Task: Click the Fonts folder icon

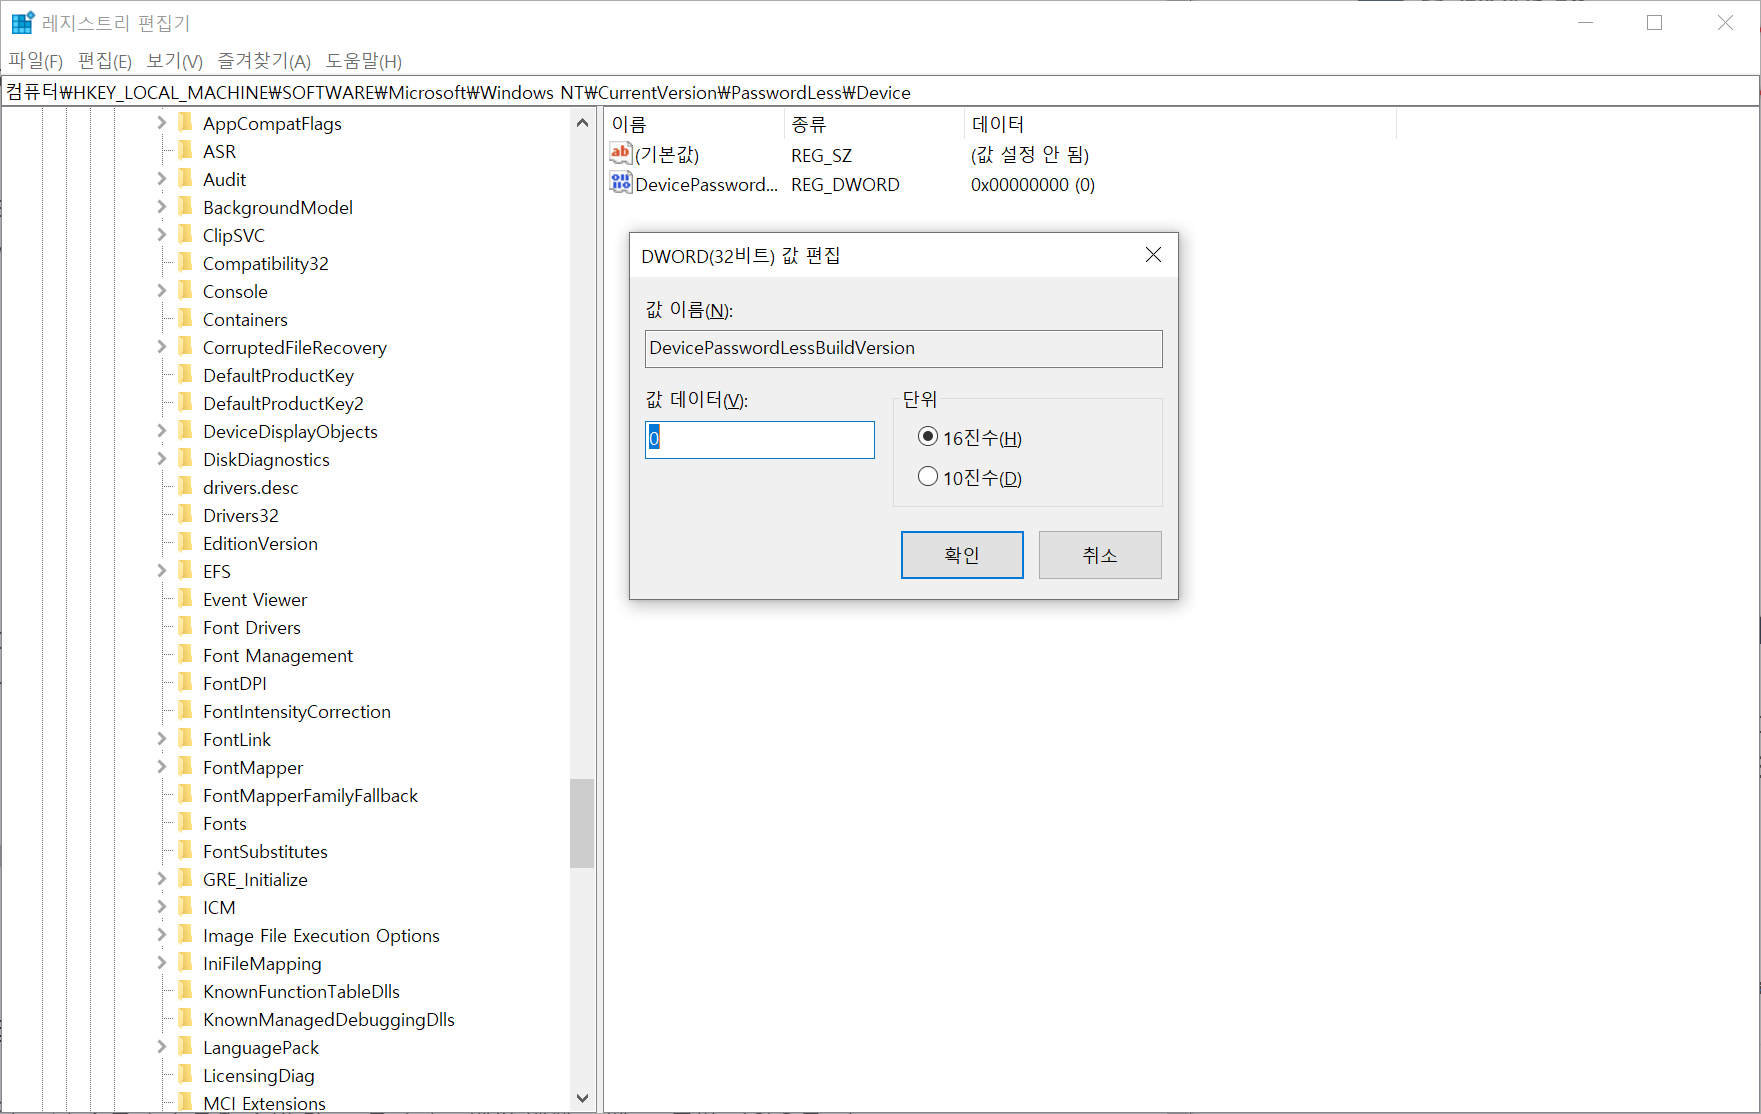Action: pos(185,823)
